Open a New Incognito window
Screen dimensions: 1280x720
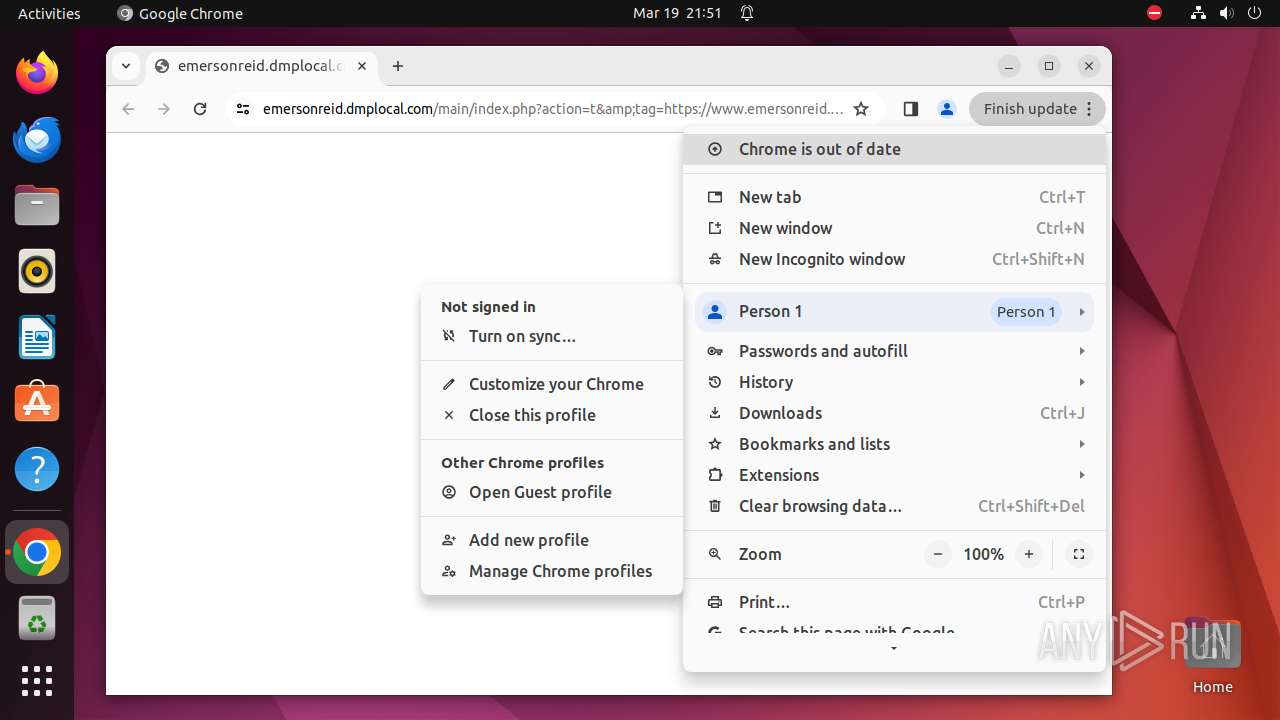pos(894,259)
